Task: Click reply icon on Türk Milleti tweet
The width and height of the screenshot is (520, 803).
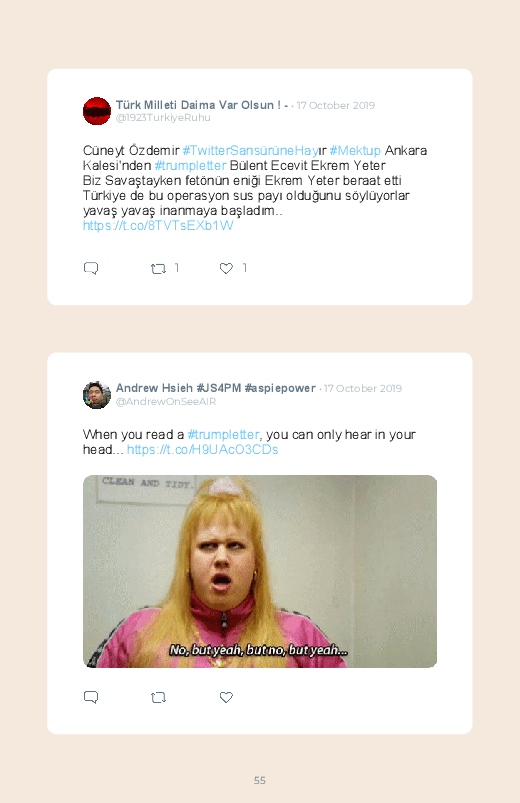Action: [x=91, y=268]
